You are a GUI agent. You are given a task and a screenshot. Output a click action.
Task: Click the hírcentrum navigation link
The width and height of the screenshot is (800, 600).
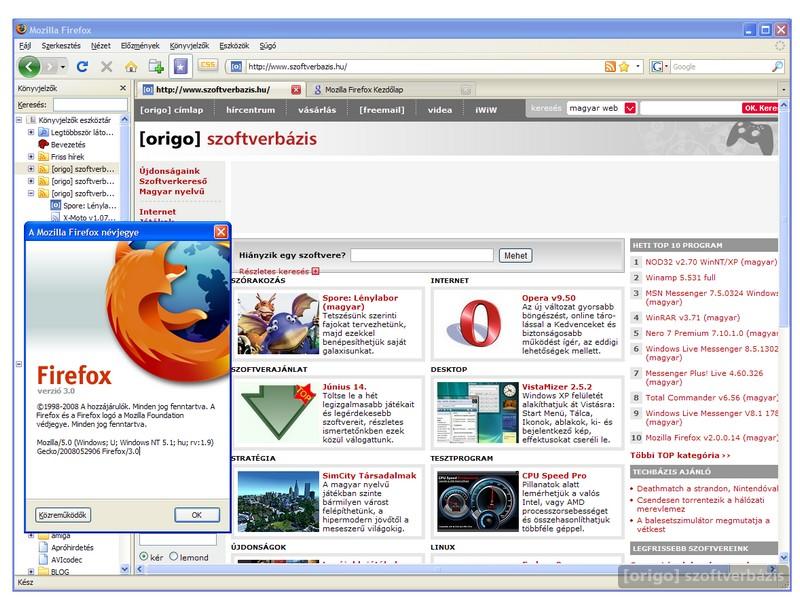(x=250, y=110)
